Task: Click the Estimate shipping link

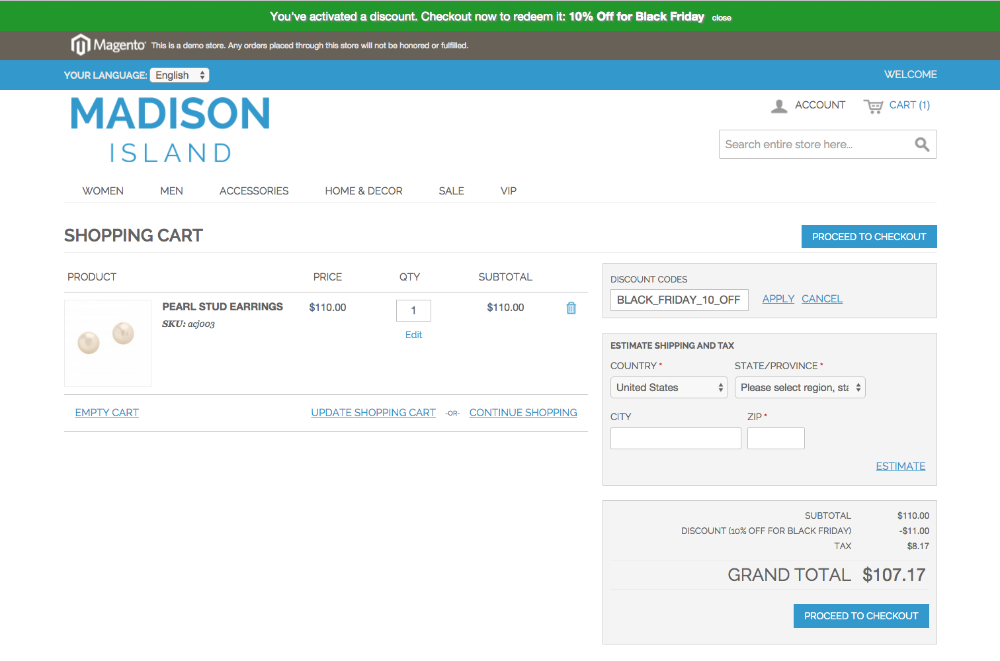Action: pyautogui.click(x=900, y=466)
